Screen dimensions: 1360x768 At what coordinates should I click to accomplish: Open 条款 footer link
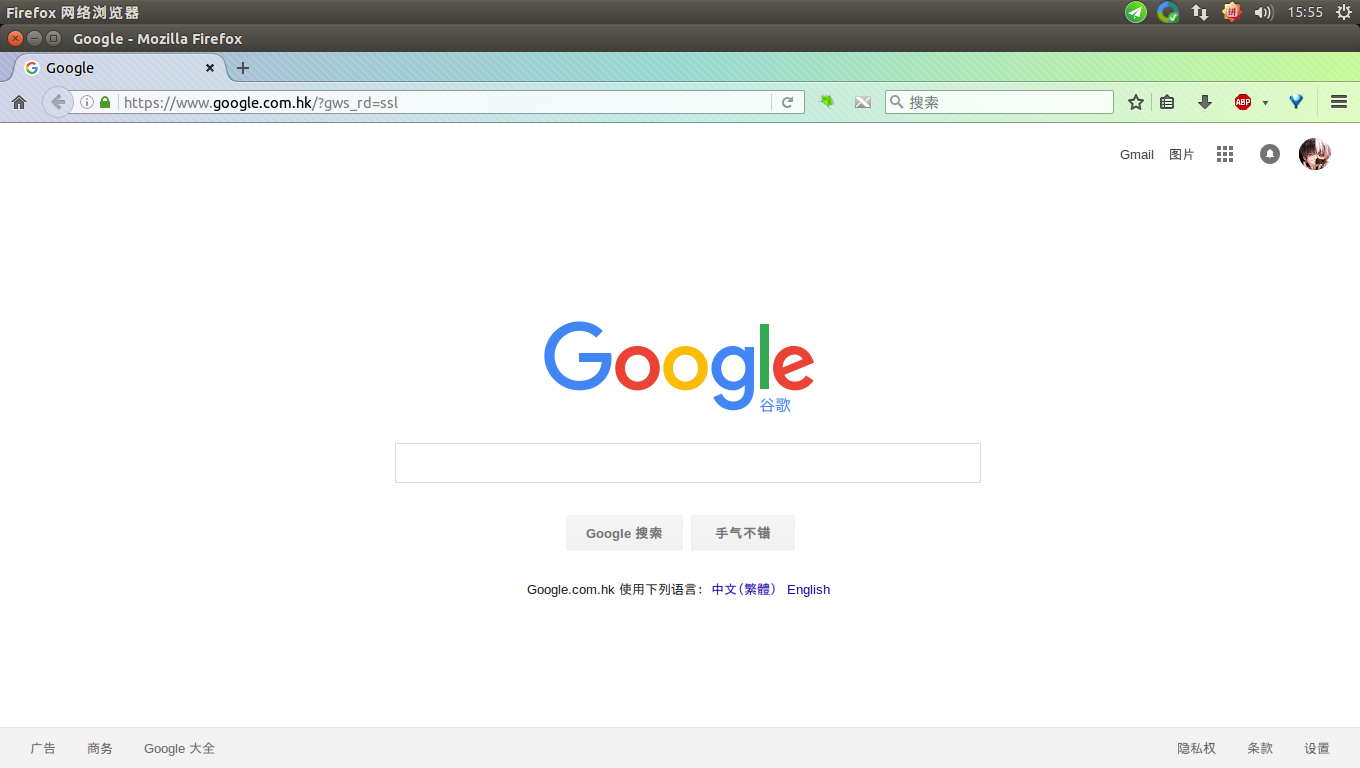[1260, 748]
